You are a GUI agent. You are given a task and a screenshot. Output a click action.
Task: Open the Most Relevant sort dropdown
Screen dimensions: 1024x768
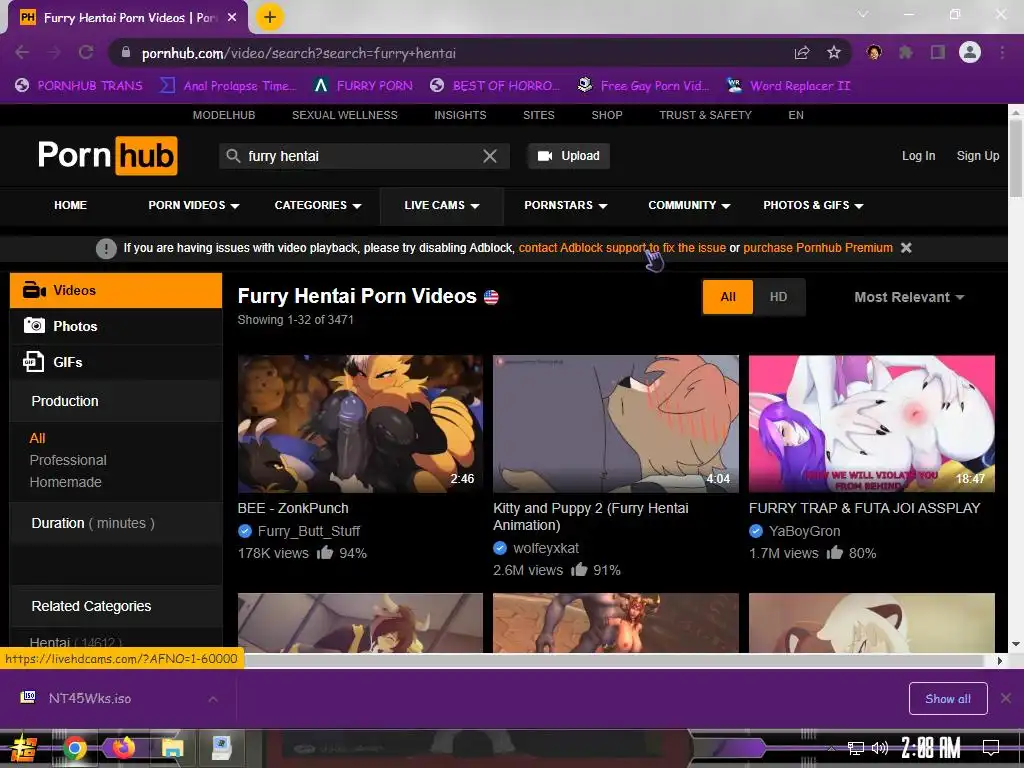[x=909, y=297]
